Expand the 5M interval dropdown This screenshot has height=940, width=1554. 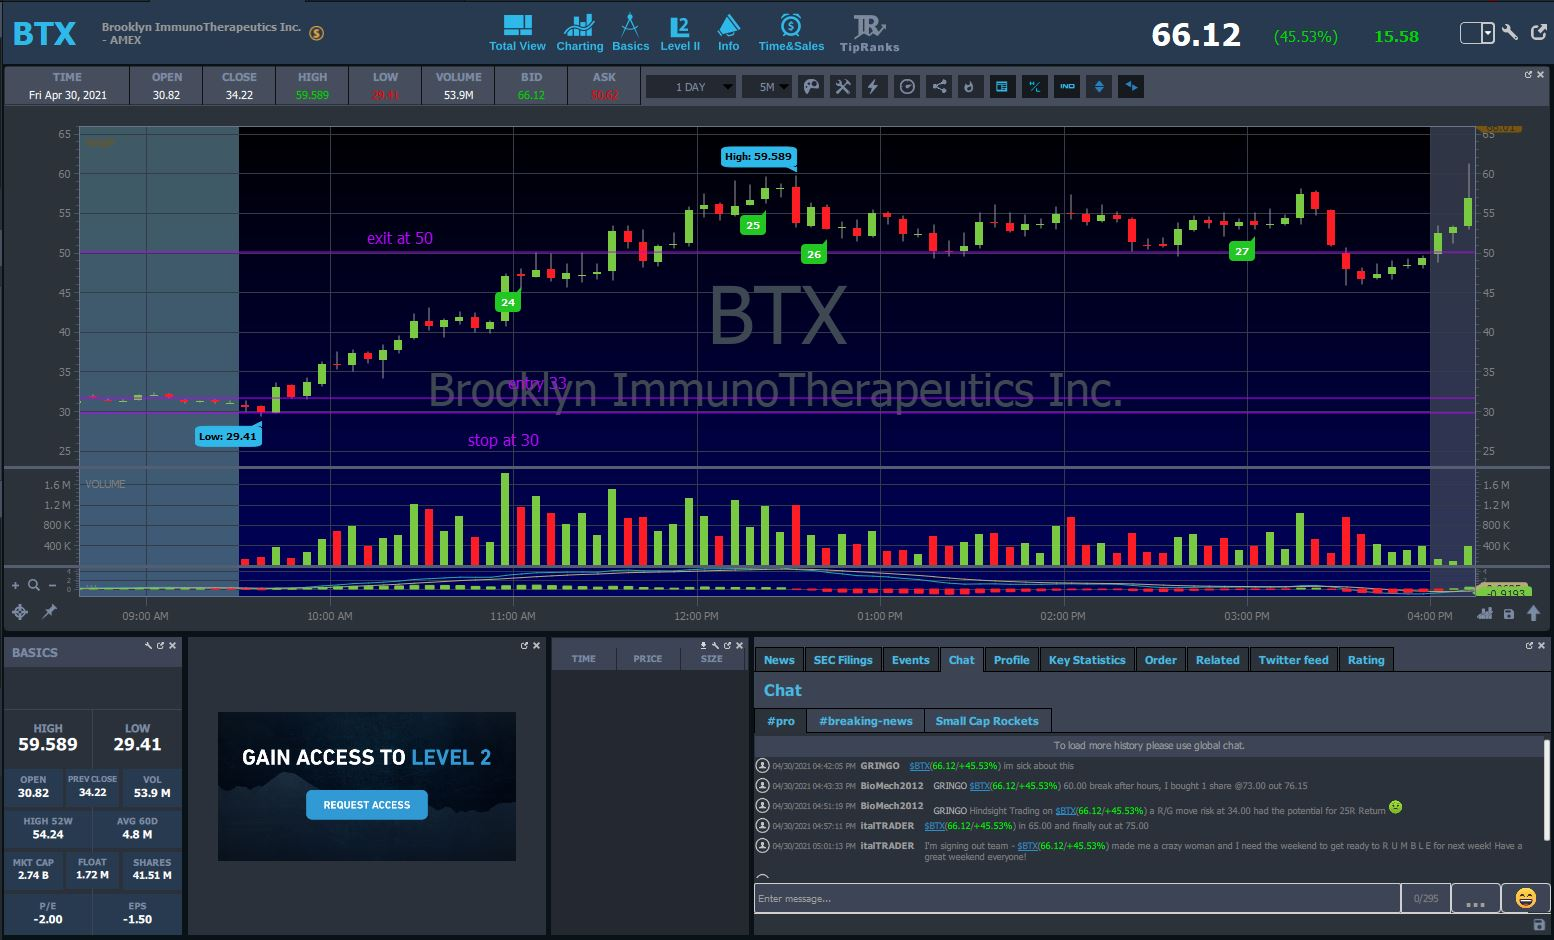pos(768,87)
